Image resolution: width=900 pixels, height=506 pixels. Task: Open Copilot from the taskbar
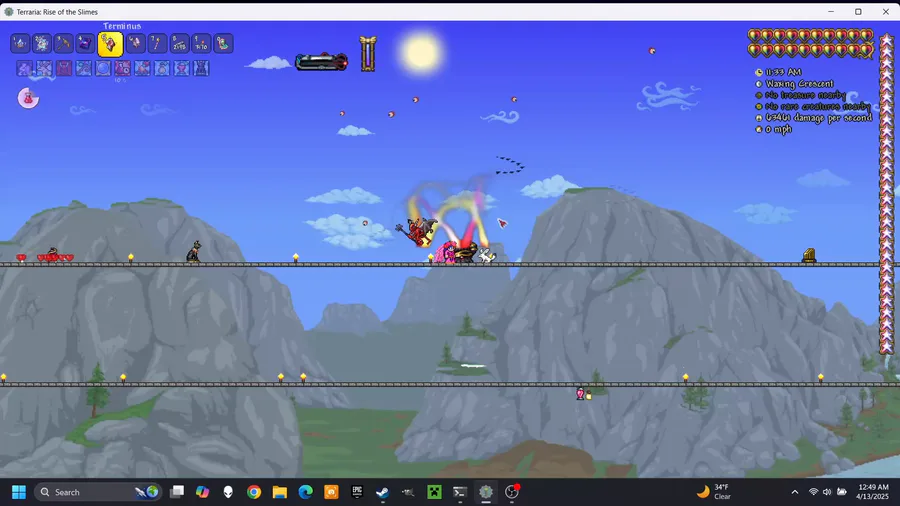coord(202,492)
